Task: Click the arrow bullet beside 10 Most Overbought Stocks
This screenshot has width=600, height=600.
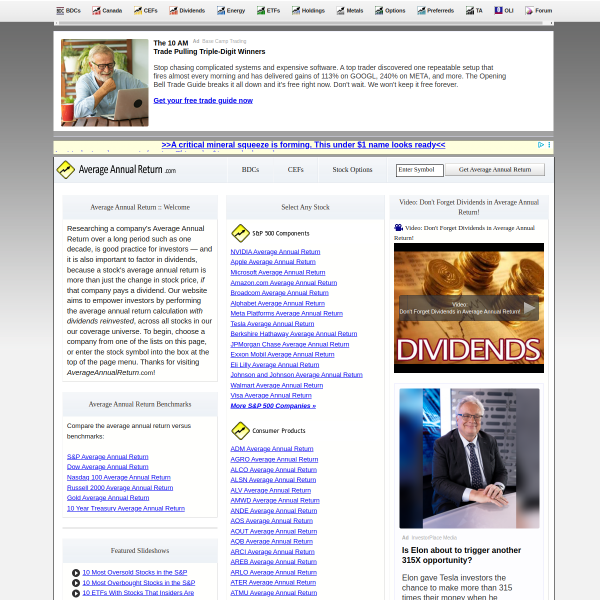Action: pyautogui.click(x=76, y=583)
